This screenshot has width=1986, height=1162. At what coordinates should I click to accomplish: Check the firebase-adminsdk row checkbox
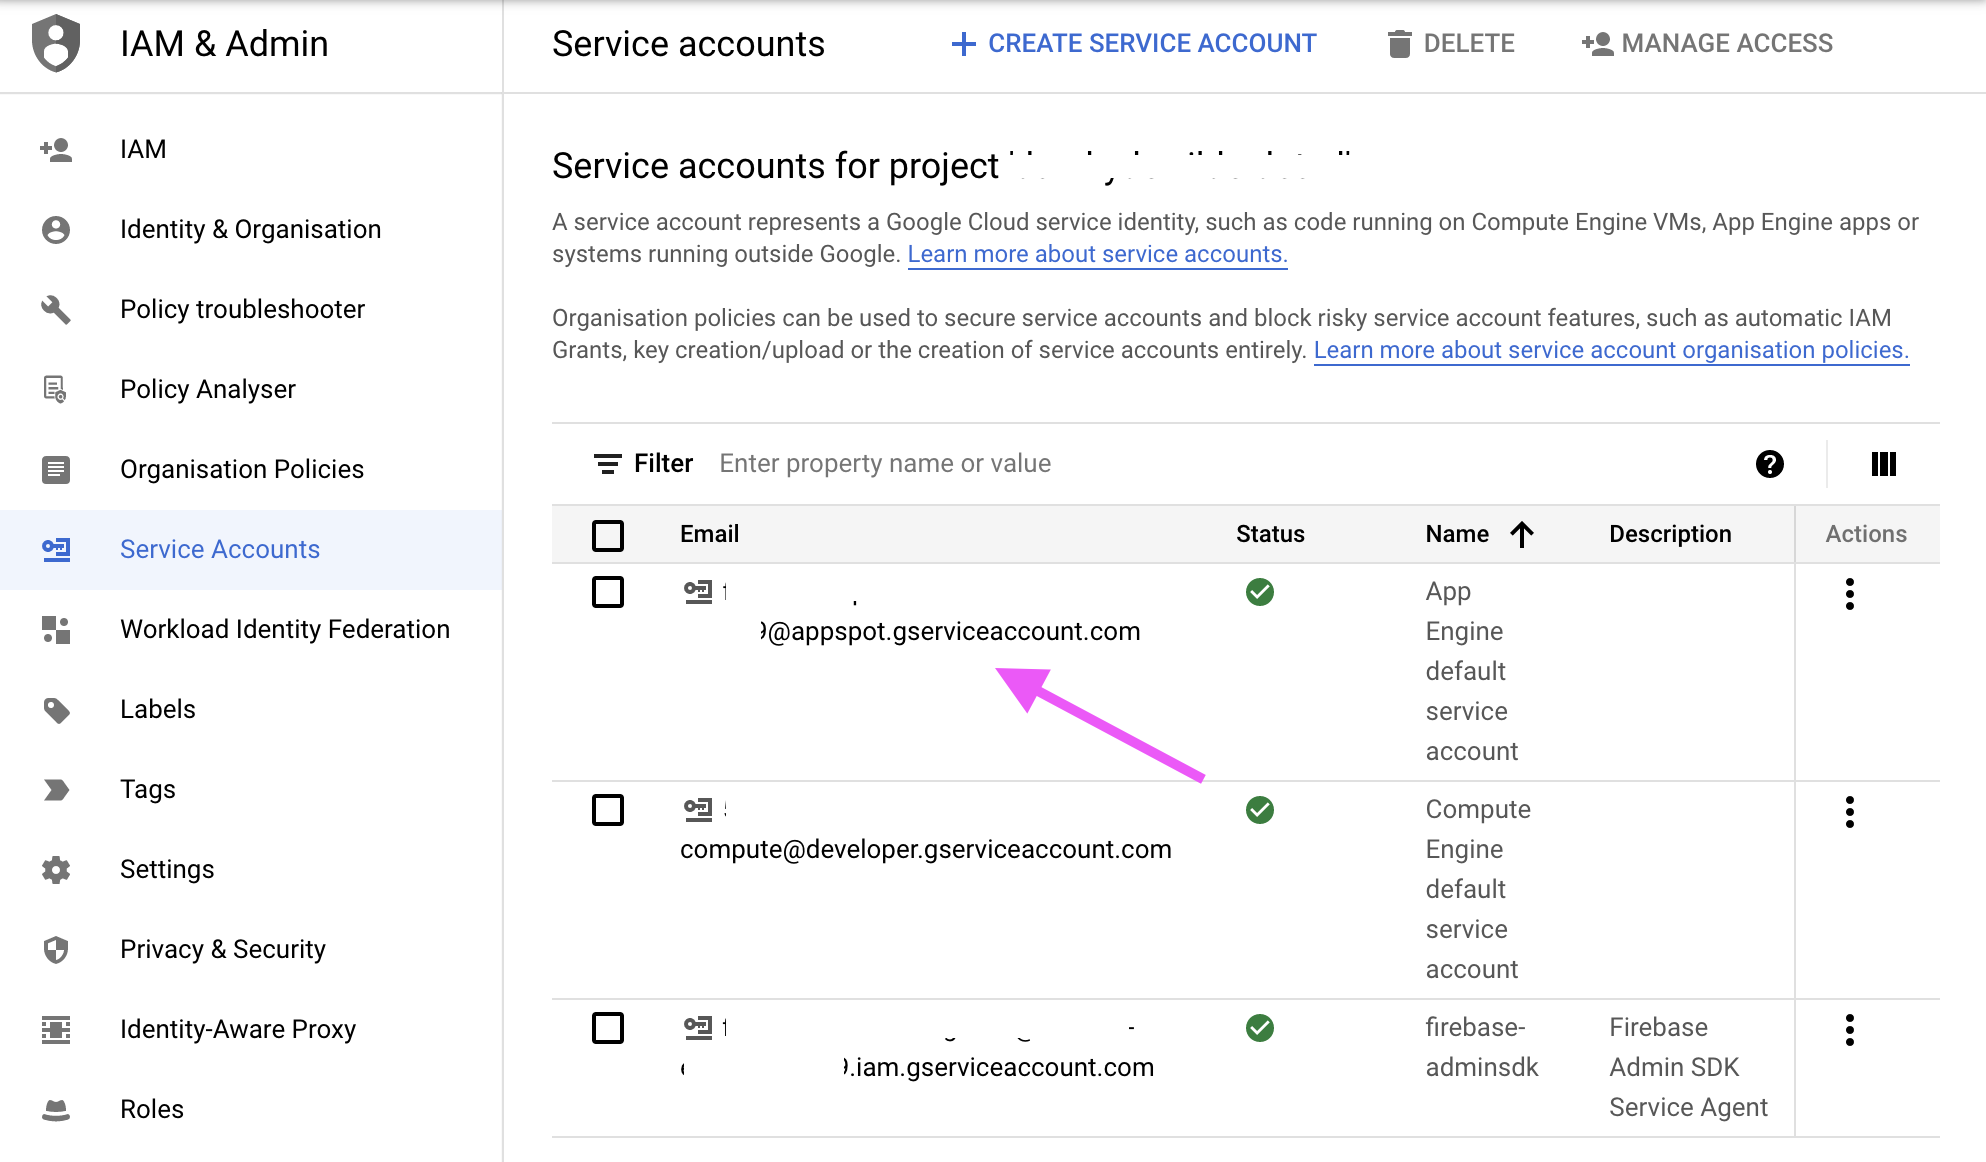pyautogui.click(x=608, y=1028)
